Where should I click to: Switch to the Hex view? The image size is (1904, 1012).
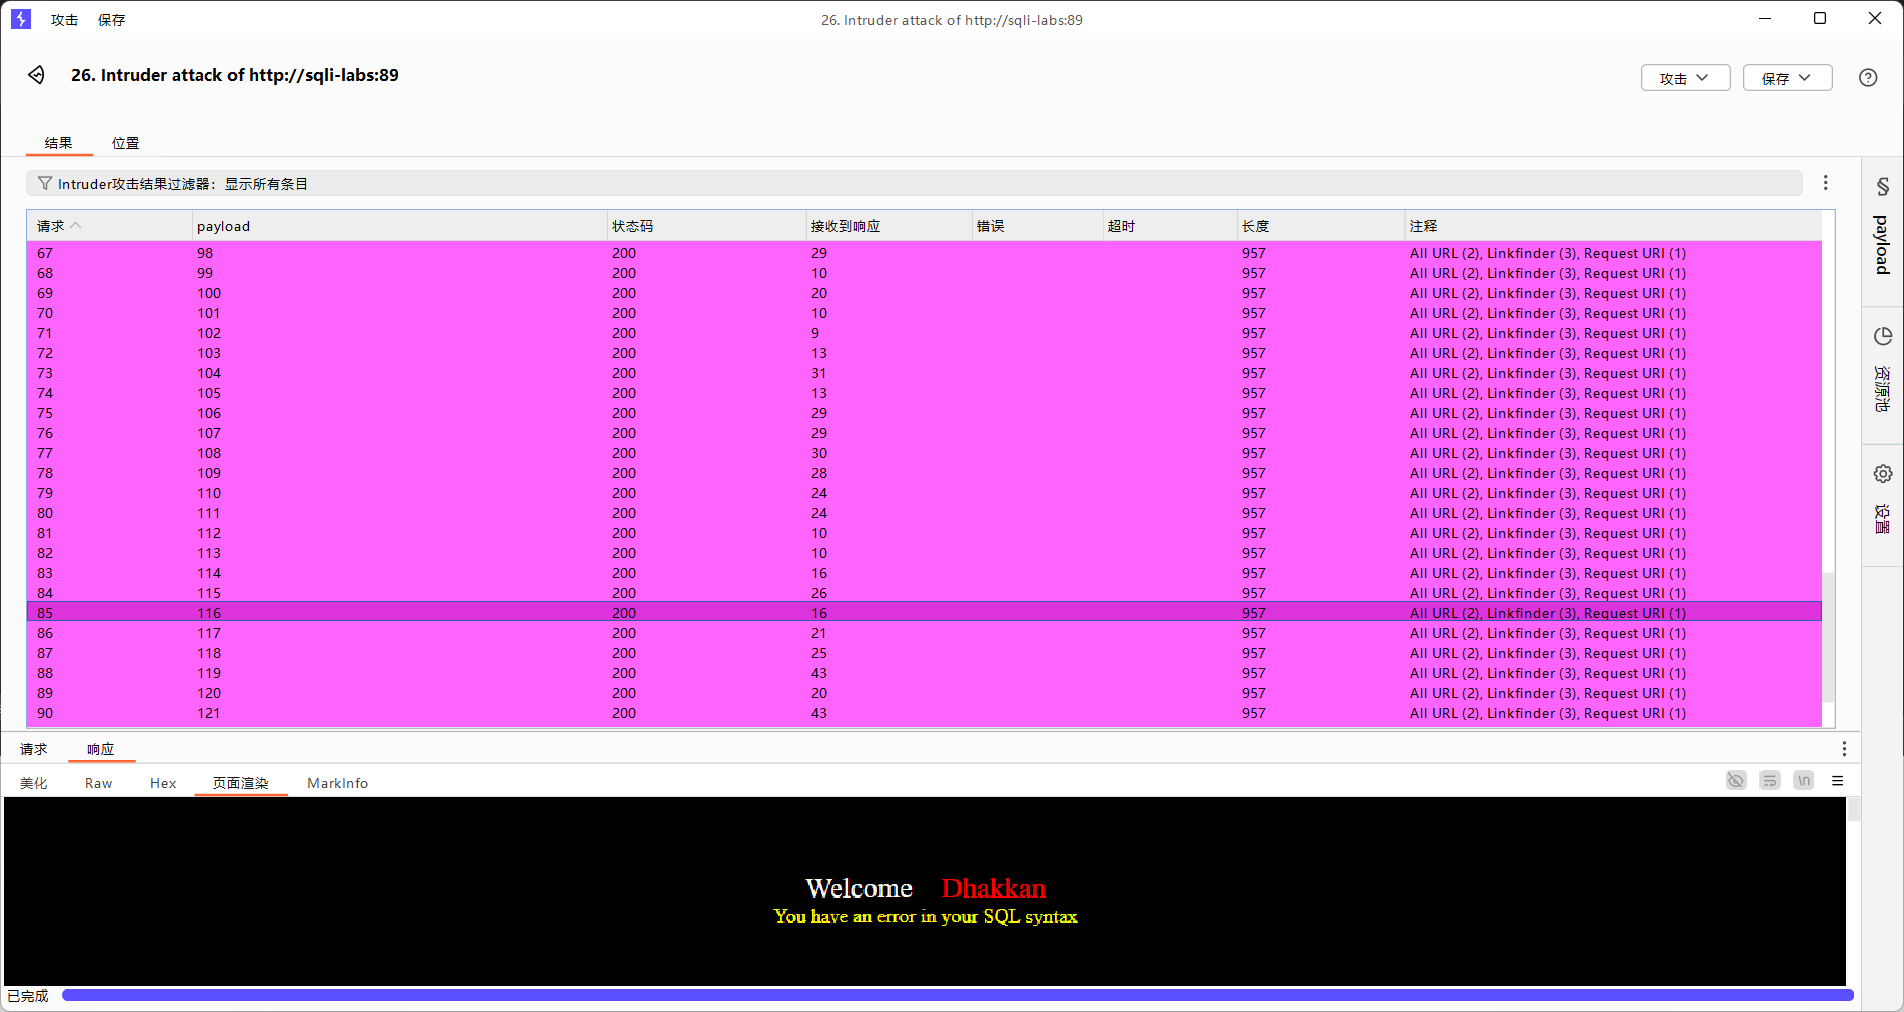click(163, 783)
